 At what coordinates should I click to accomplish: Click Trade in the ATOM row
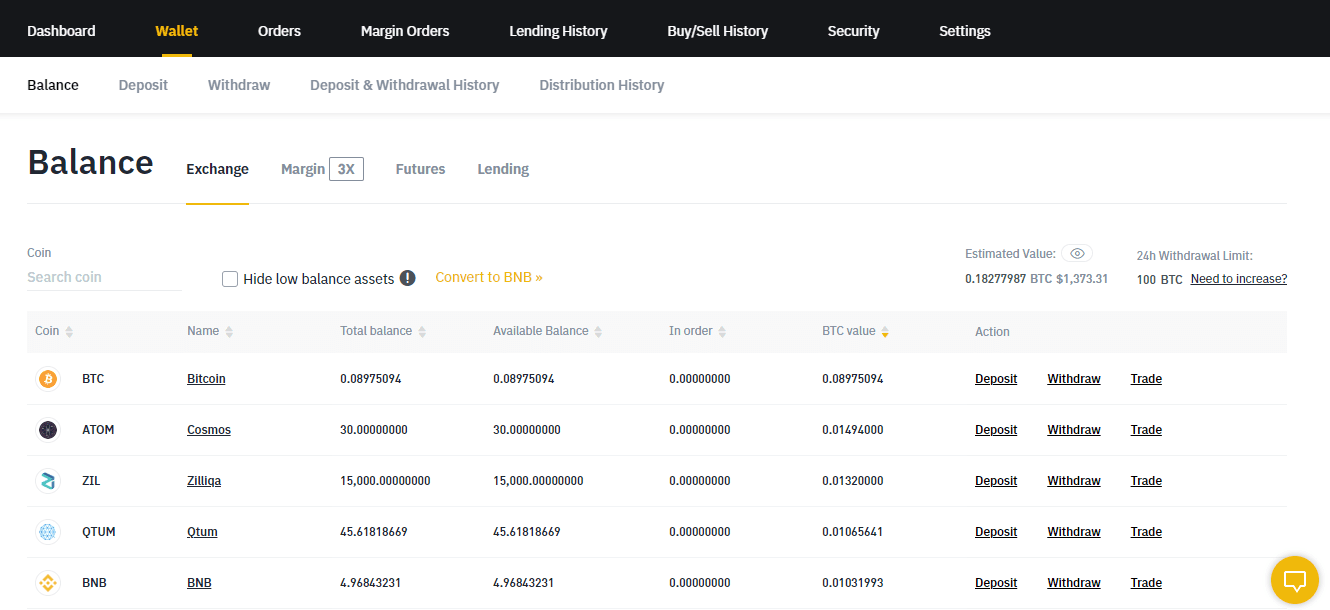[x=1146, y=430]
